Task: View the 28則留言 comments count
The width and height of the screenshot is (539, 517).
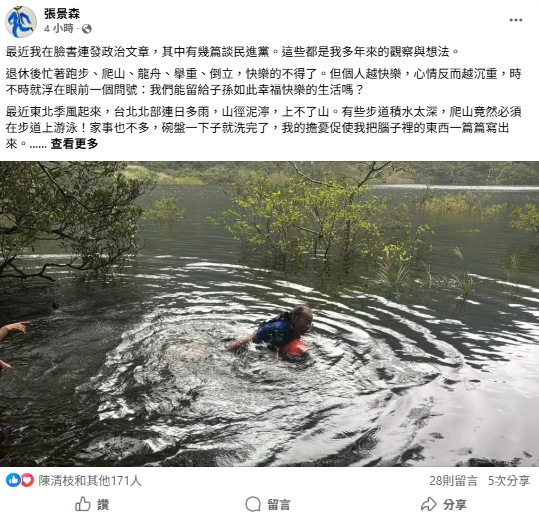Action: pos(453,481)
